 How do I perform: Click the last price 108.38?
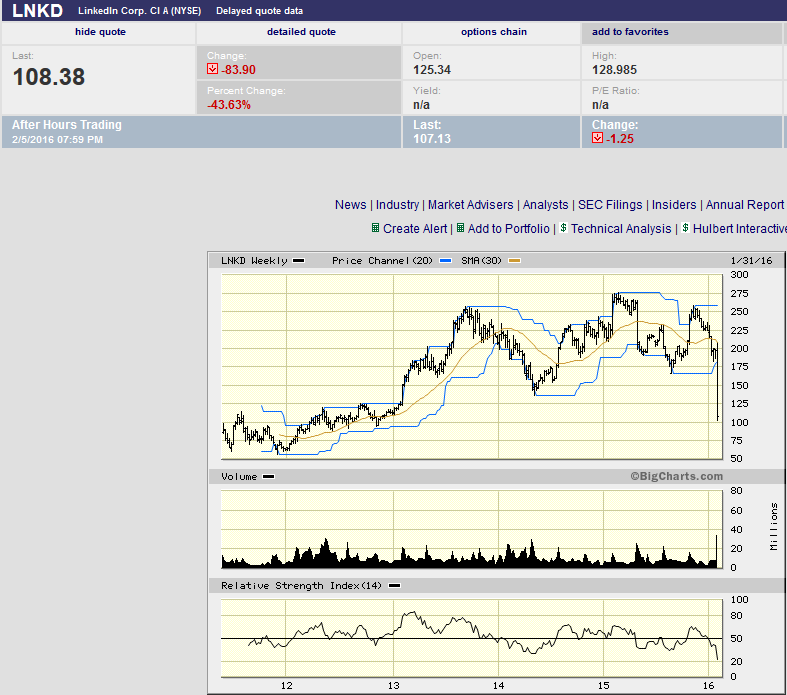tap(49, 77)
